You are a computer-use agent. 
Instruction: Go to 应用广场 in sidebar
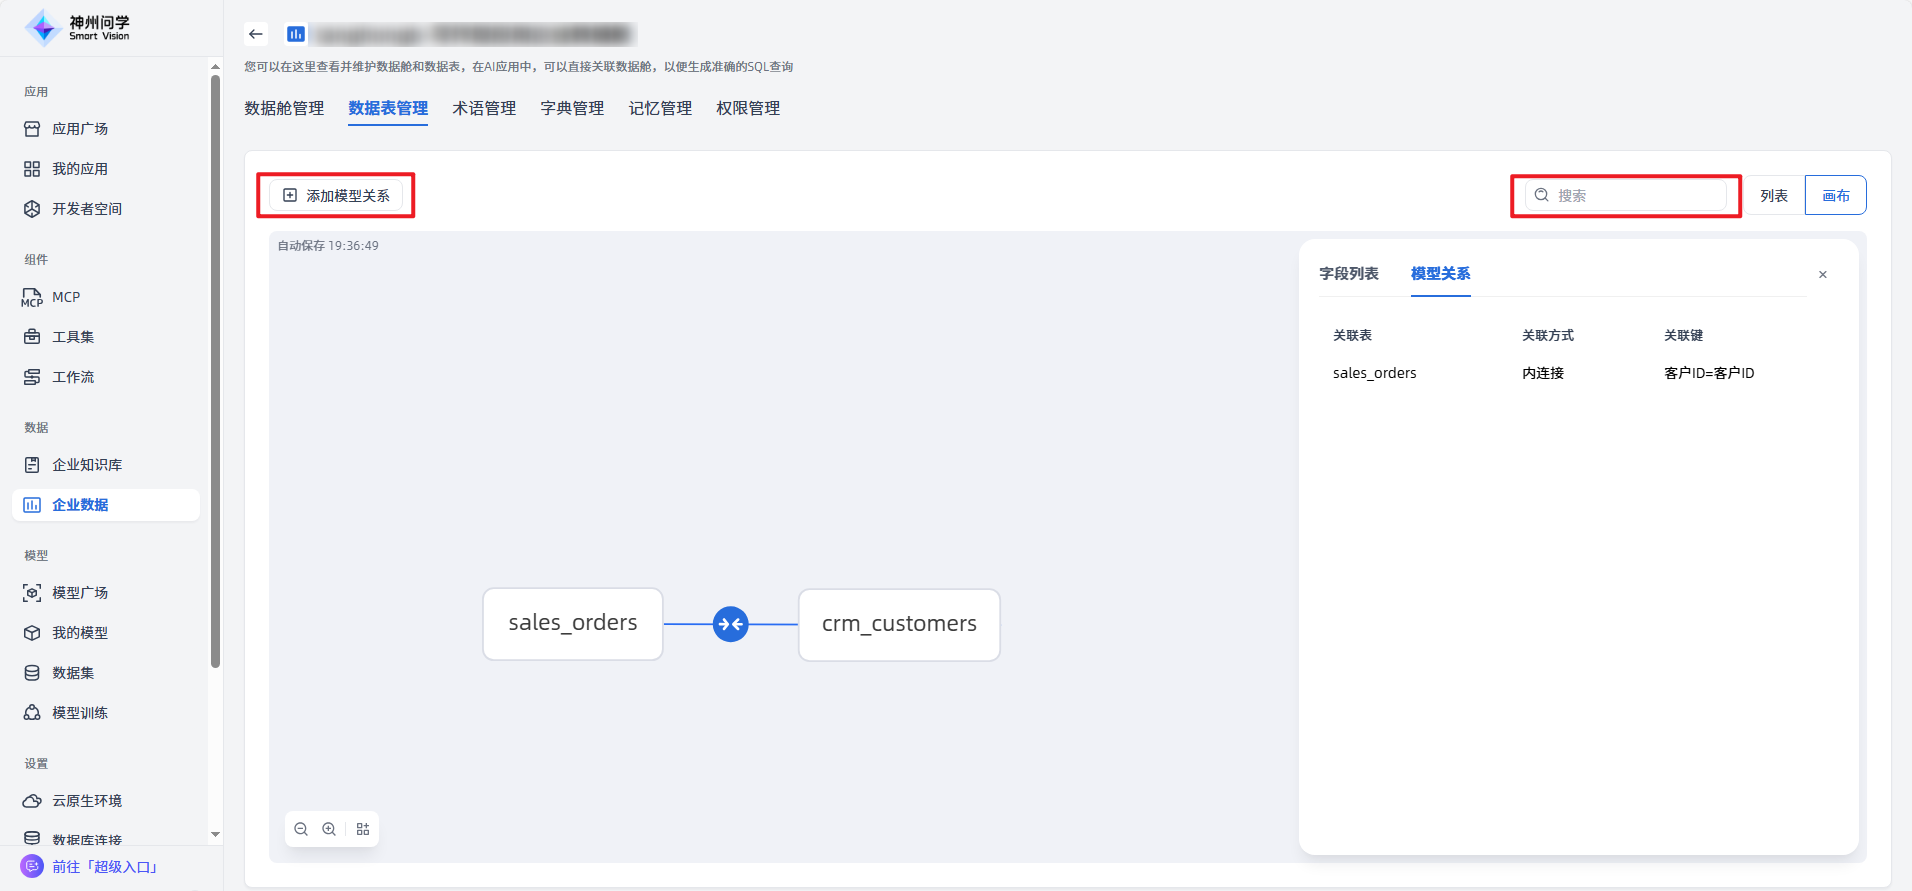pyautogui.click(x=80, y=129)
